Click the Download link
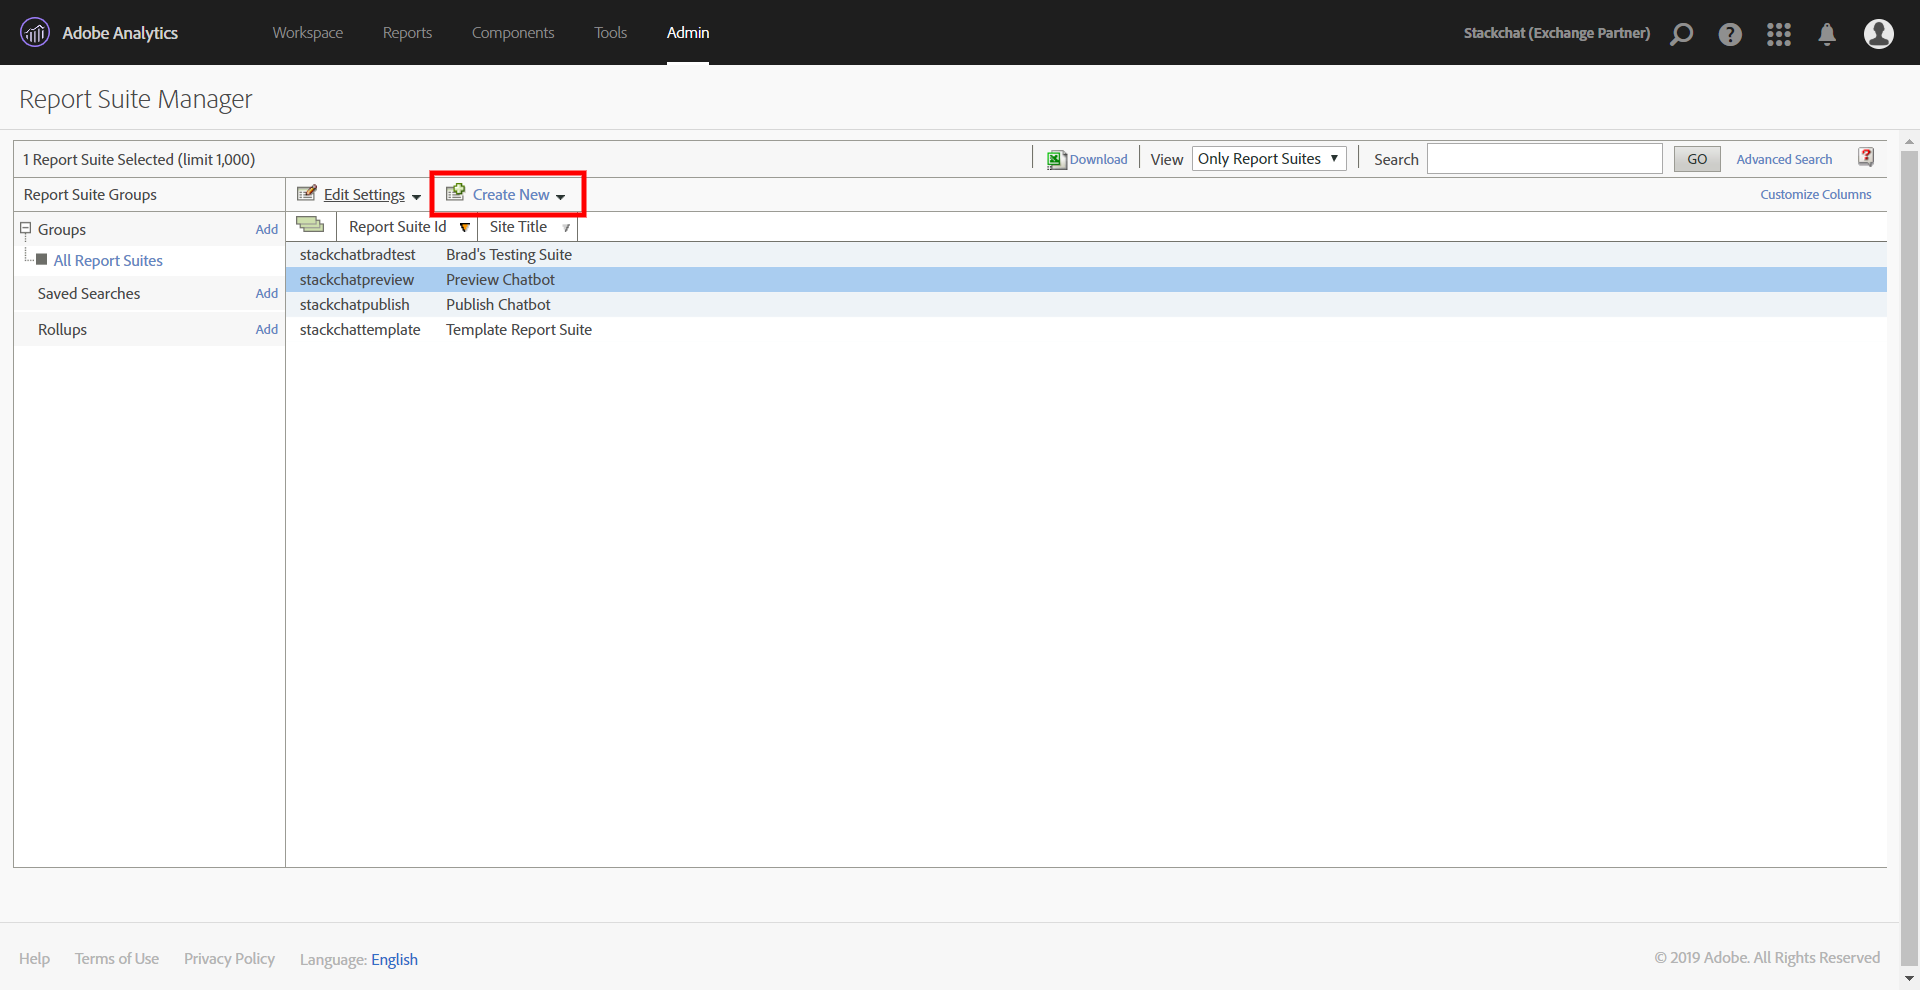 1098,160
